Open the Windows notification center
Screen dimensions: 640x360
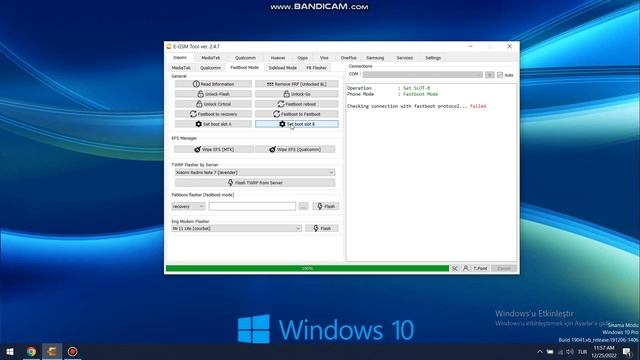click(x=627, y=352)
